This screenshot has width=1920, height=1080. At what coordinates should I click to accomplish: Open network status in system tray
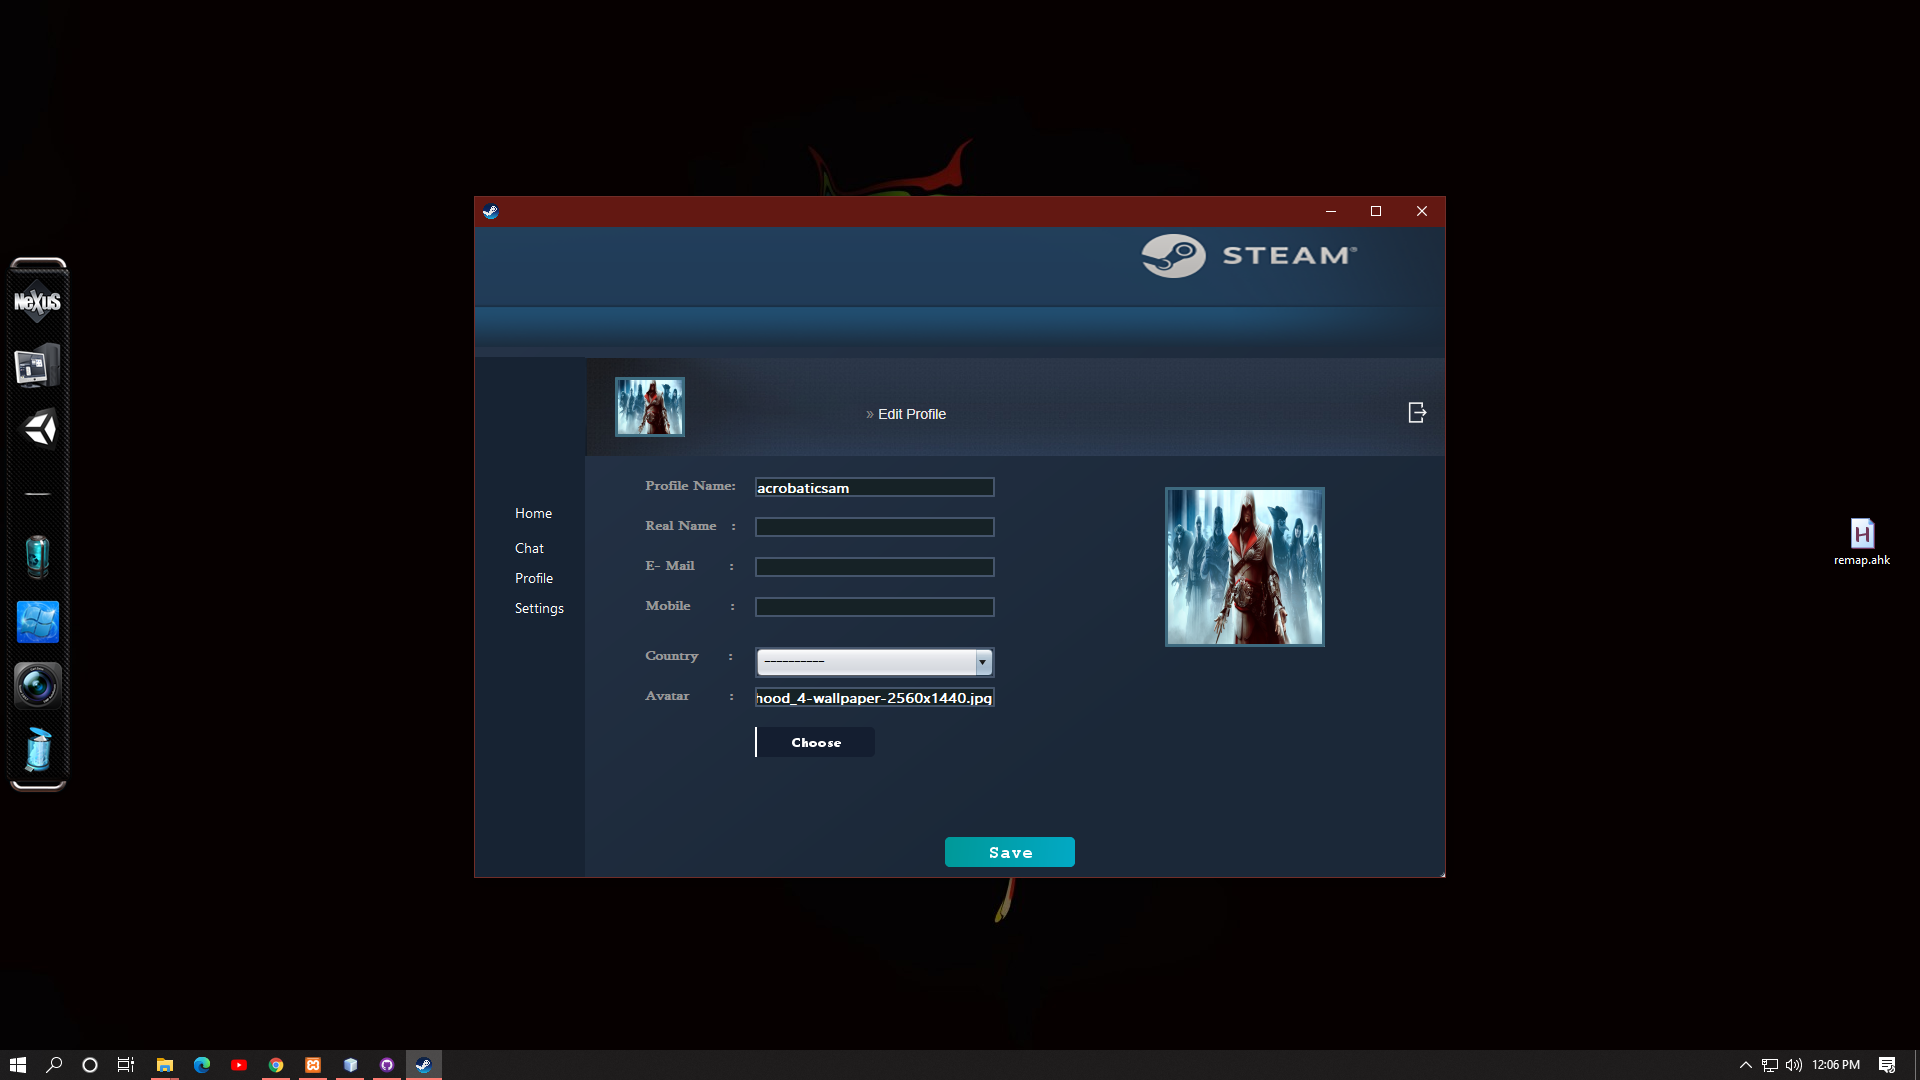[x=1770, y=1065]
